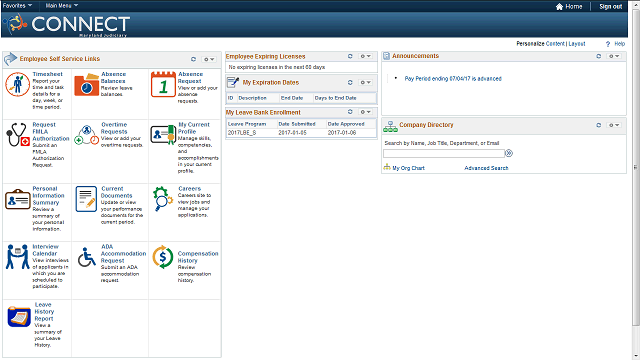Select Date Approved value 2017-01-06
The image size is (640, 360).
coord(342,133)
